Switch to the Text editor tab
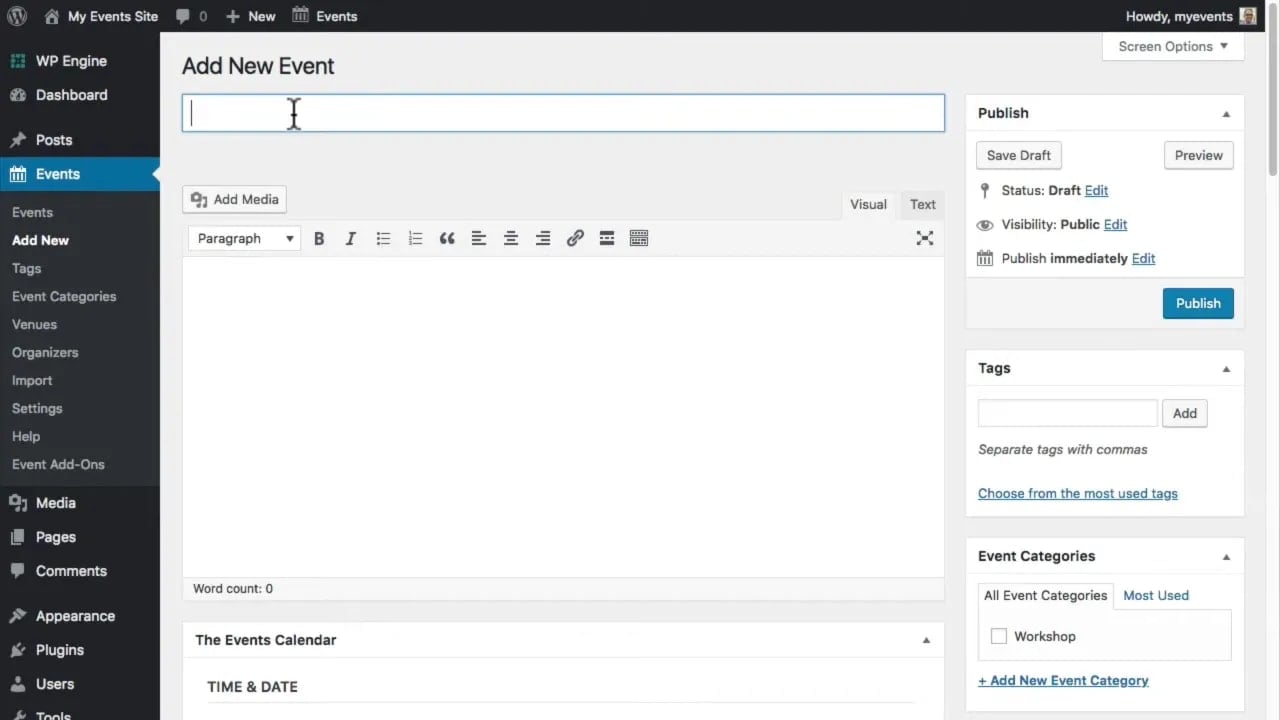Screen dimensions: 1280x720 pyautogui.click(x=922, y=204)
